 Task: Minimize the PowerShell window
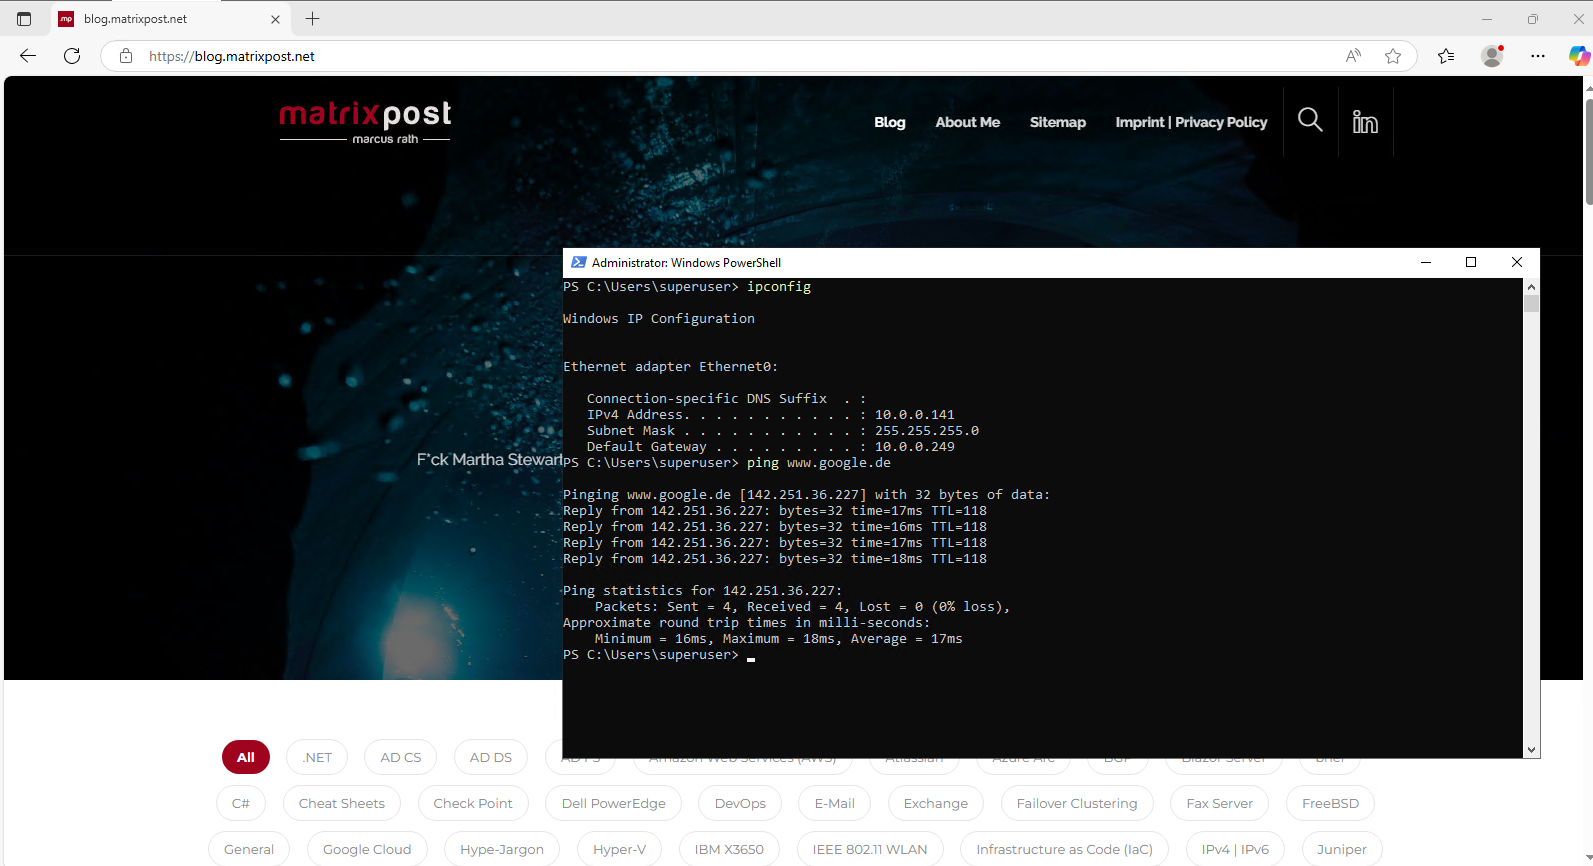pyautogui.click(x=1426, y=262)
